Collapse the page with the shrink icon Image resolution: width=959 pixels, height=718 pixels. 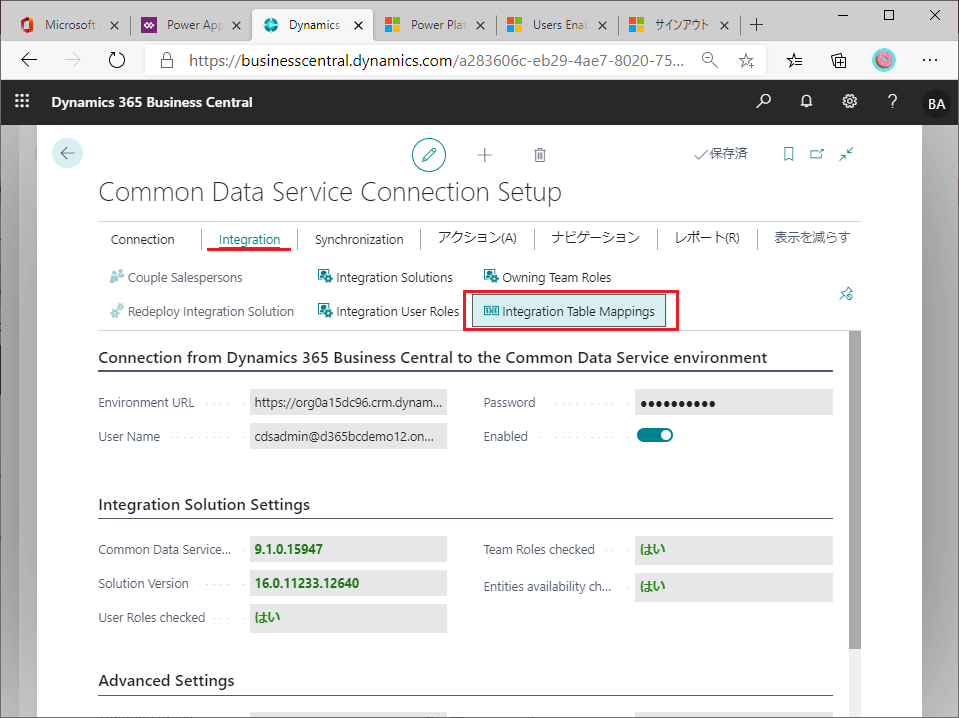[846, 154]
